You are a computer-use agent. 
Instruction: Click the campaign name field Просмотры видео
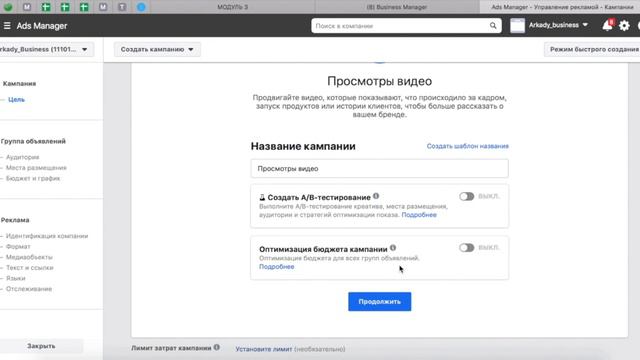click(x=380, y=169)
